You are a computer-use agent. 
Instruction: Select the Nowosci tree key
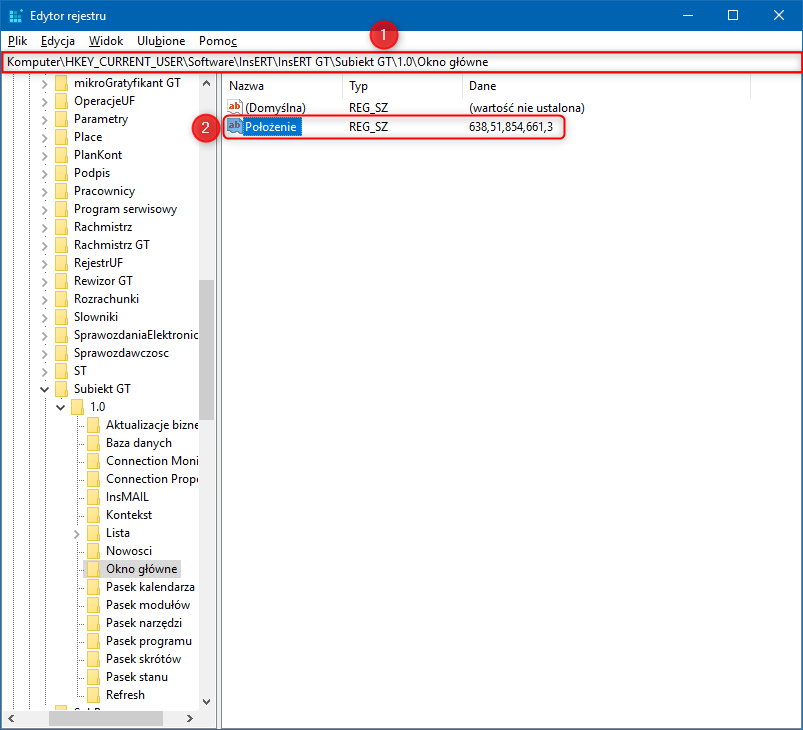129,551
